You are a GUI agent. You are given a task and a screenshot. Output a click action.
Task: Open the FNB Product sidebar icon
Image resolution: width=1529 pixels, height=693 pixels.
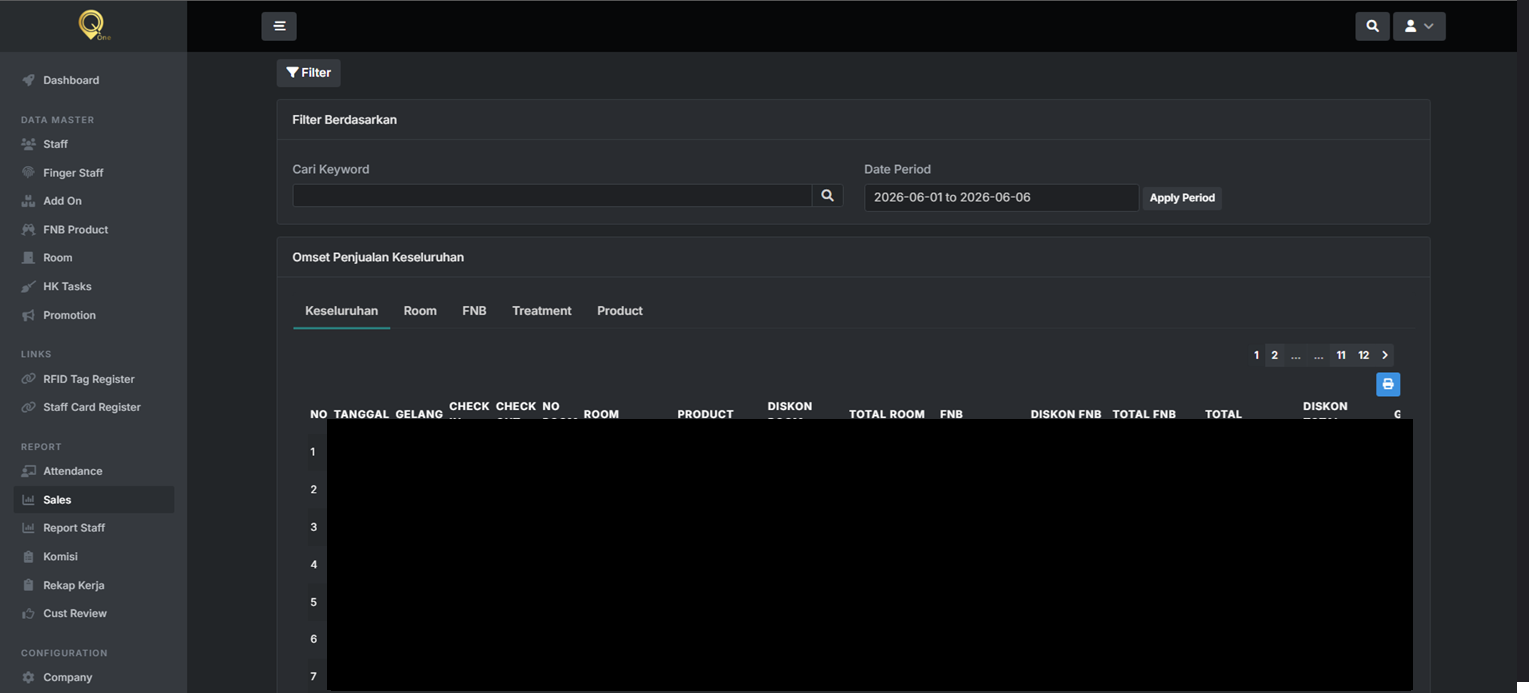pyautogui.click(x=28, y=230)
